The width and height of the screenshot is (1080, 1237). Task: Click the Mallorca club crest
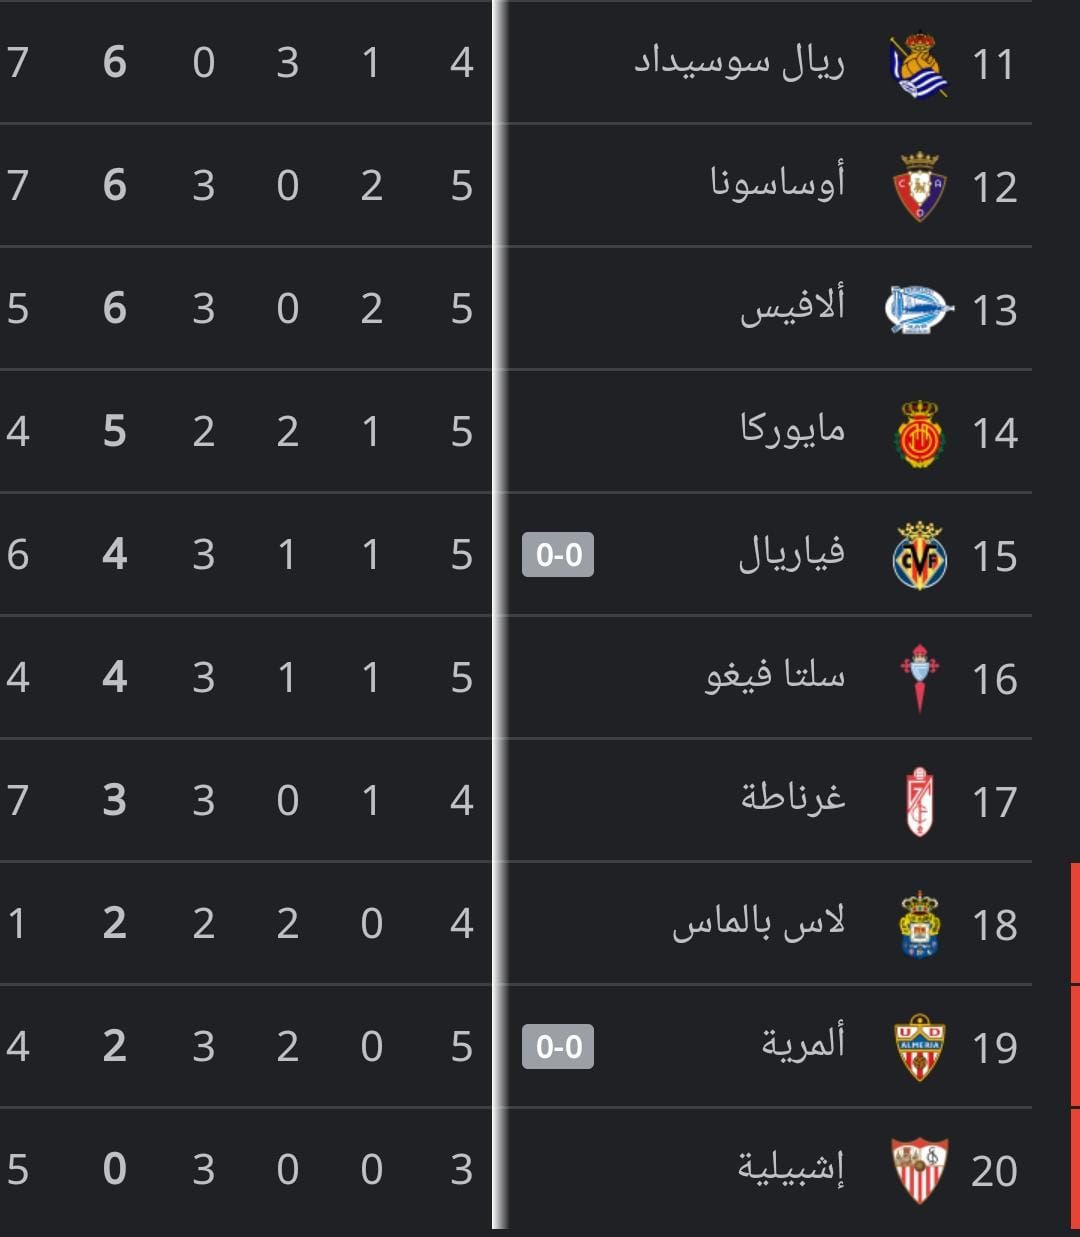[919, 433]
